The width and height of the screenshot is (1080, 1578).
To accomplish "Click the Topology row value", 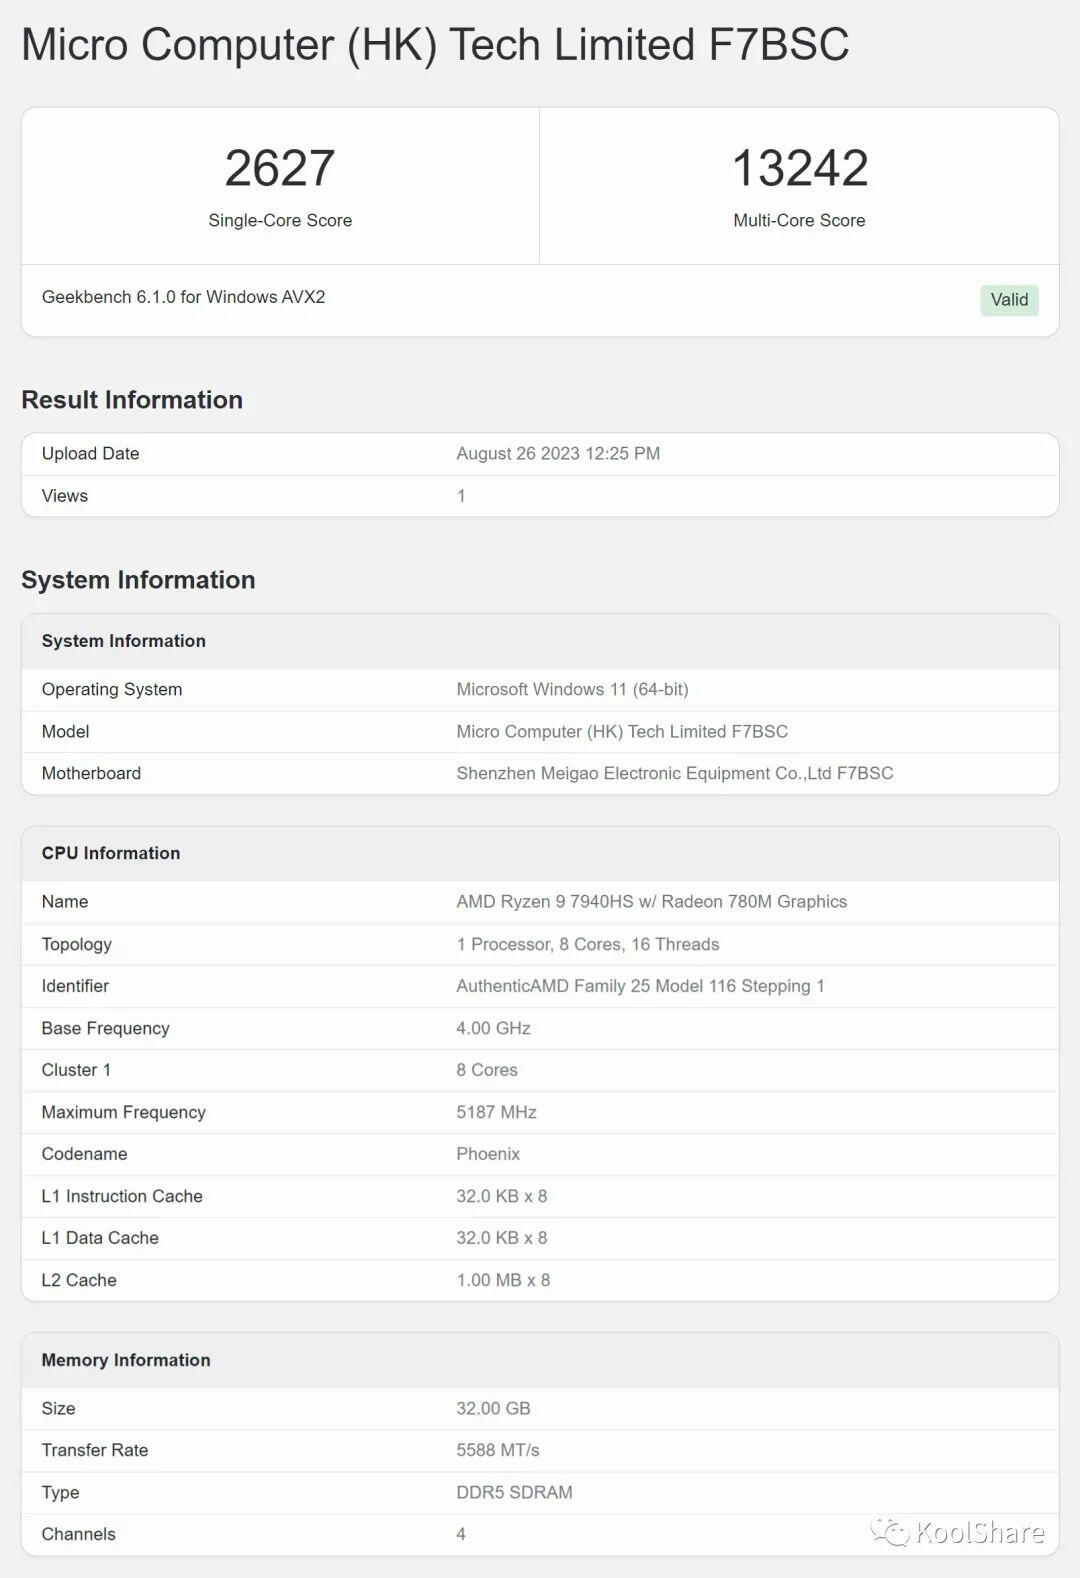I will (587, 944).
